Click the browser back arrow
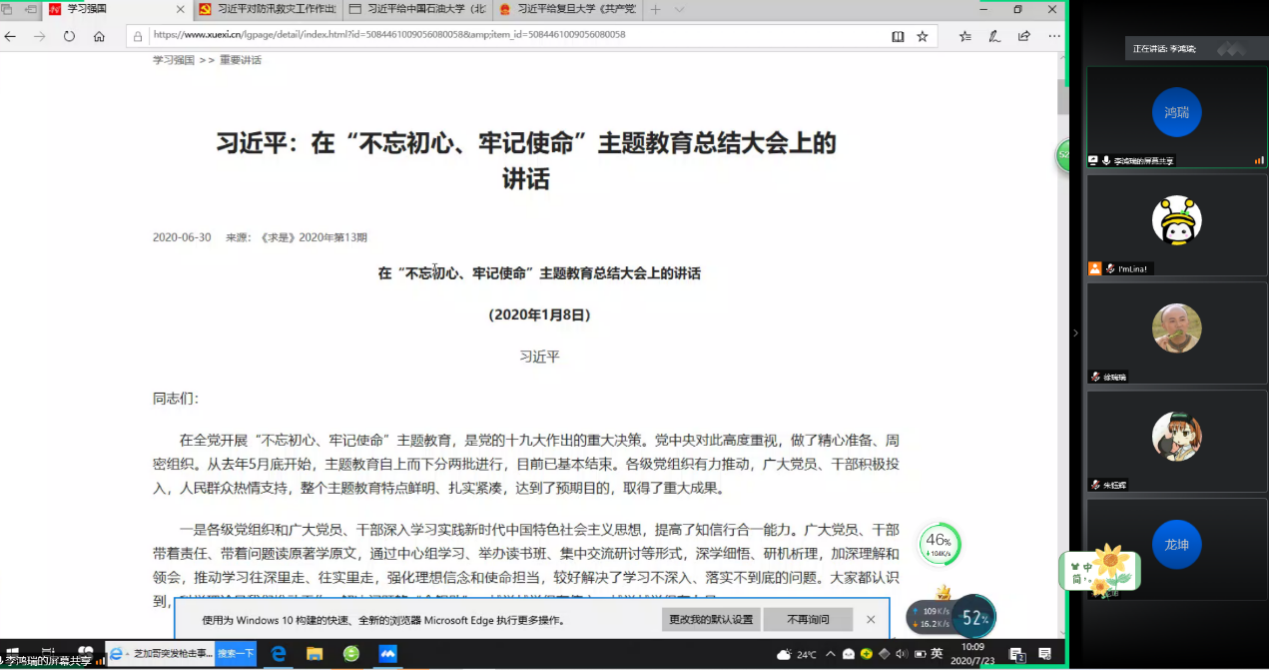Screen dimensions: 1269x670 click(11, 36)
